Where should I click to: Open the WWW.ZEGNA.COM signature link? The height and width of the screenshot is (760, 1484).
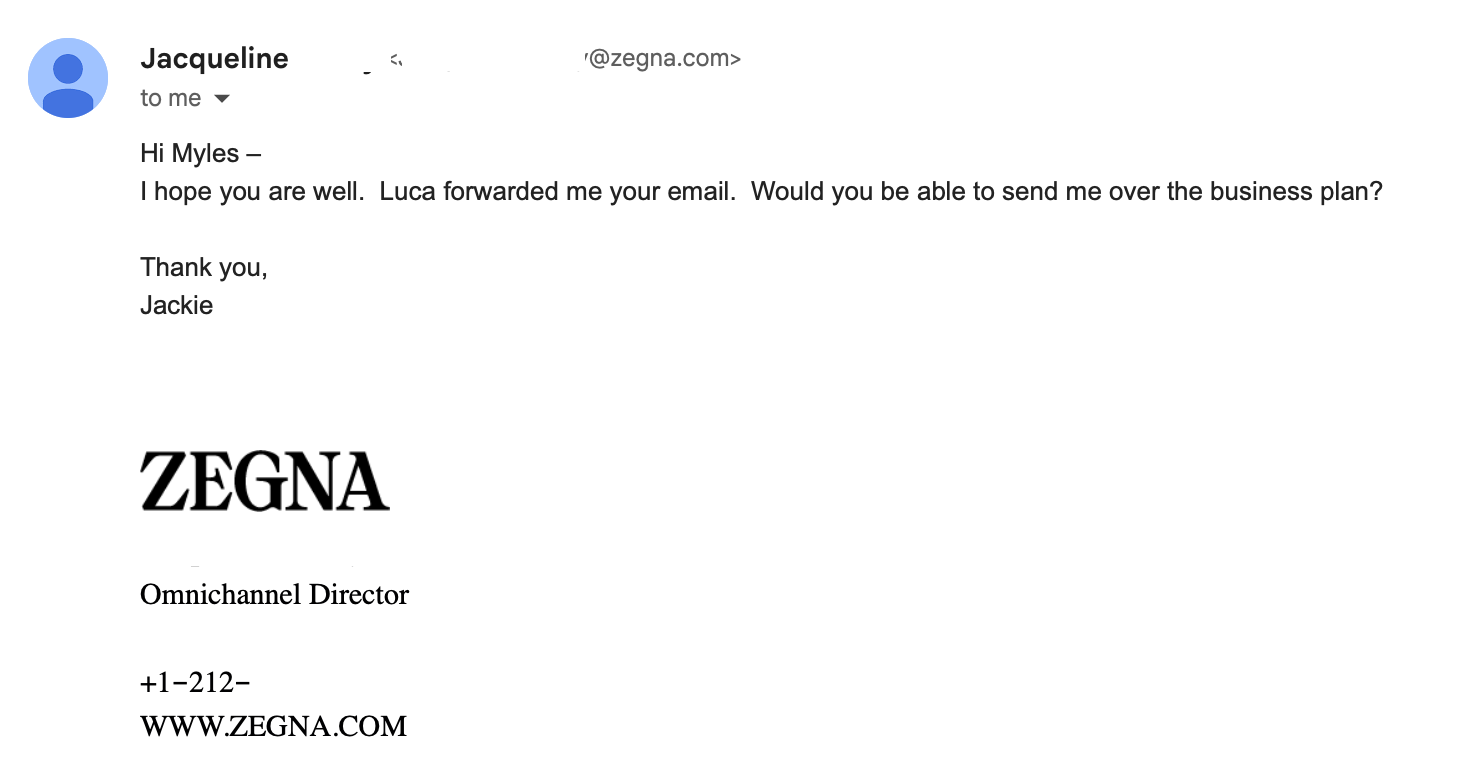[x=273, y=726]
